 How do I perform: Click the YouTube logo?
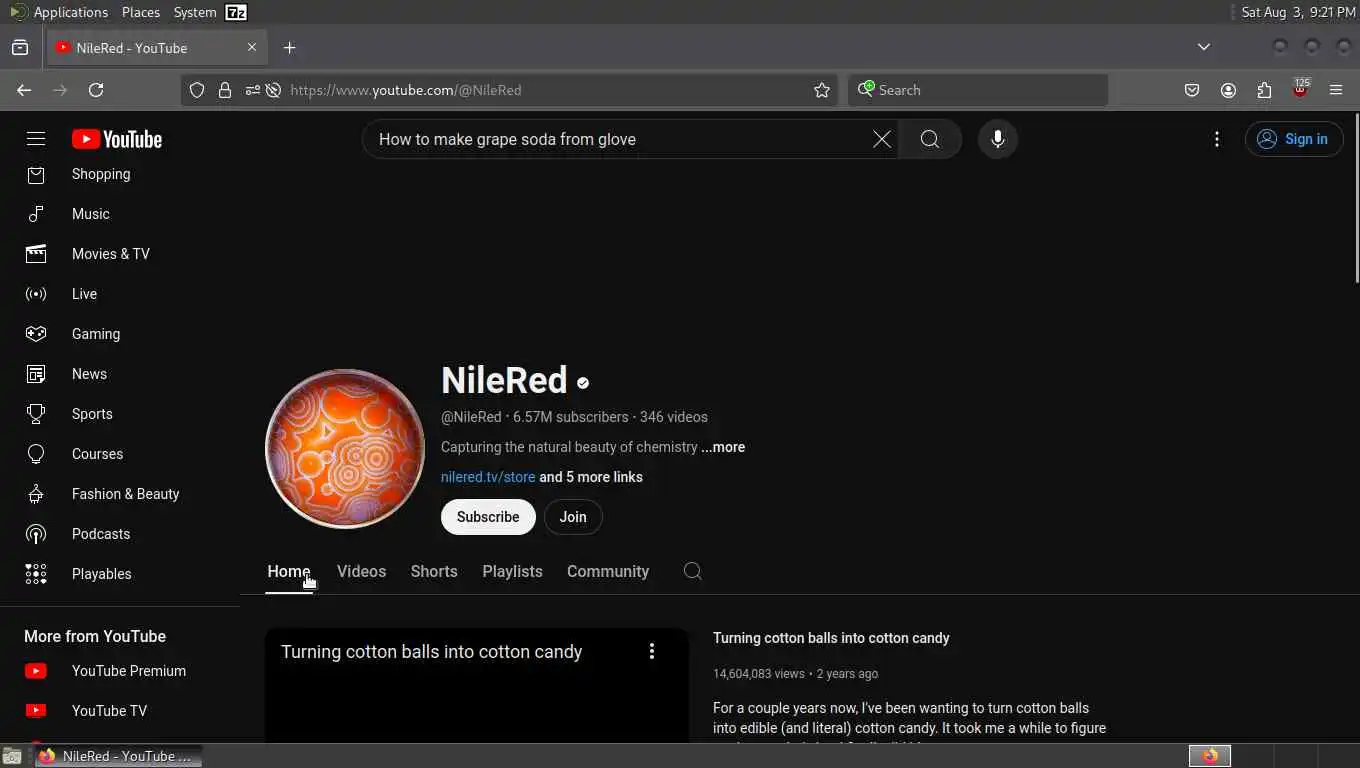pyautogui.click(x=117, y=139)
